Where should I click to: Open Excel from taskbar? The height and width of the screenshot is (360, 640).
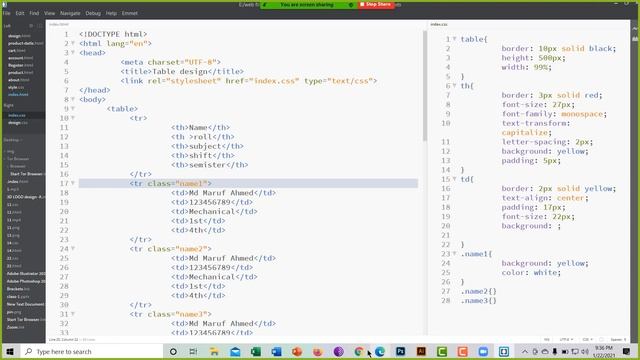click(x=256, y=351)
